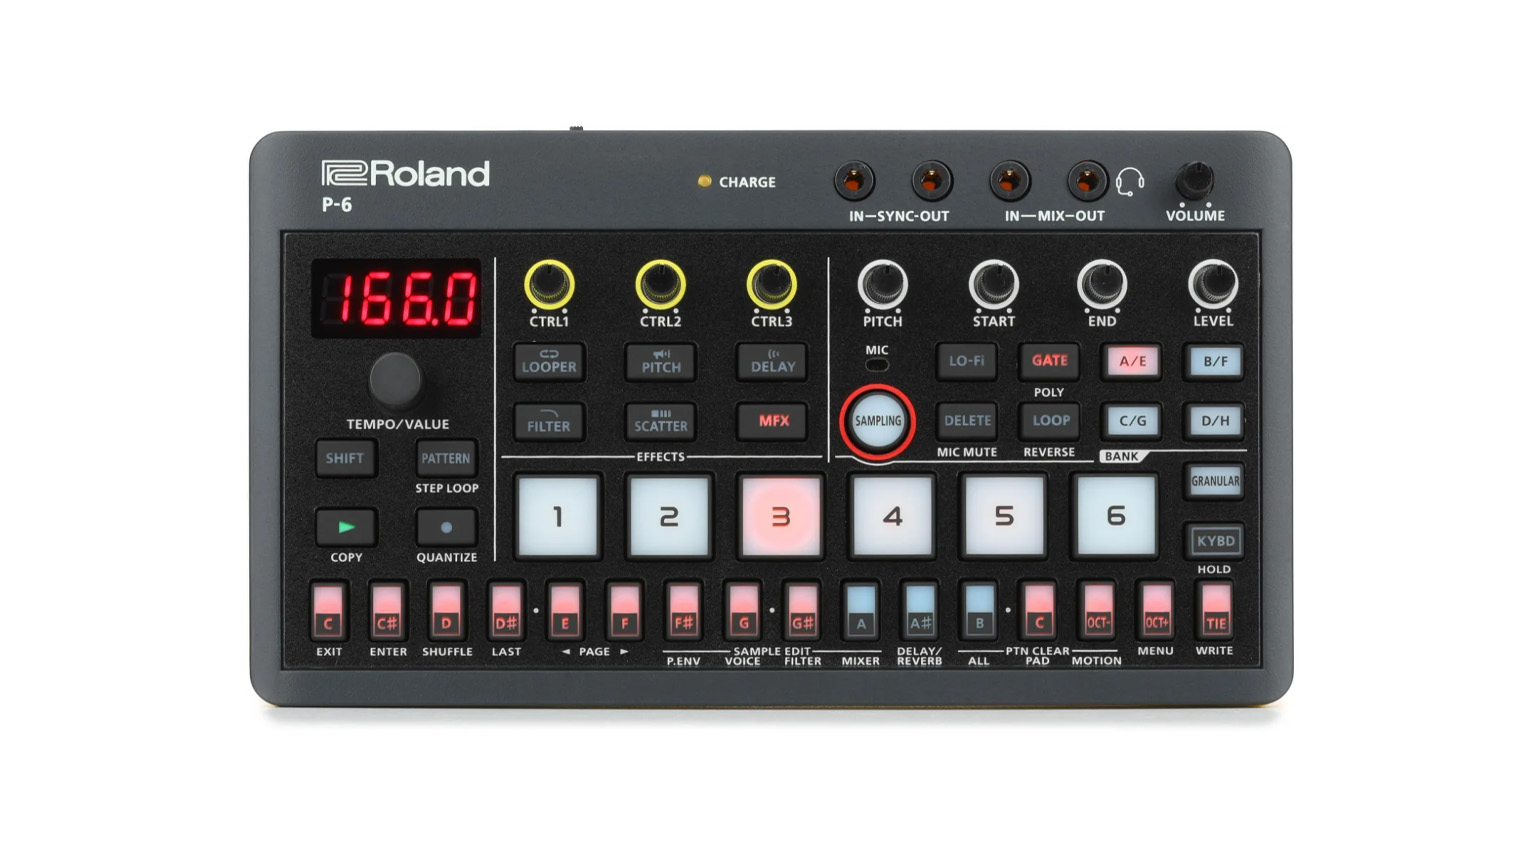1540x850 pixels.
Task: Click the SYNC IN jack
Action: (854, 181)
